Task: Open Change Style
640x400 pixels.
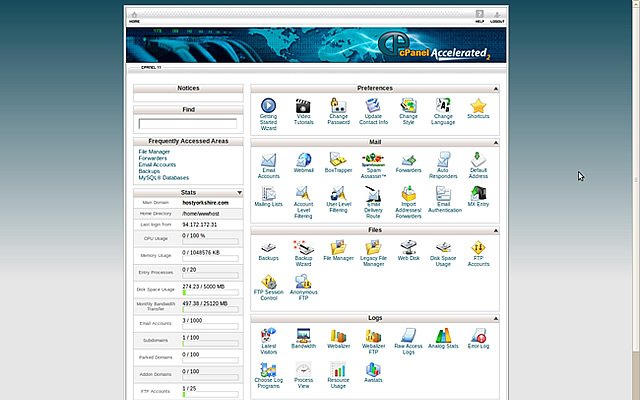Action: [408, 111]
